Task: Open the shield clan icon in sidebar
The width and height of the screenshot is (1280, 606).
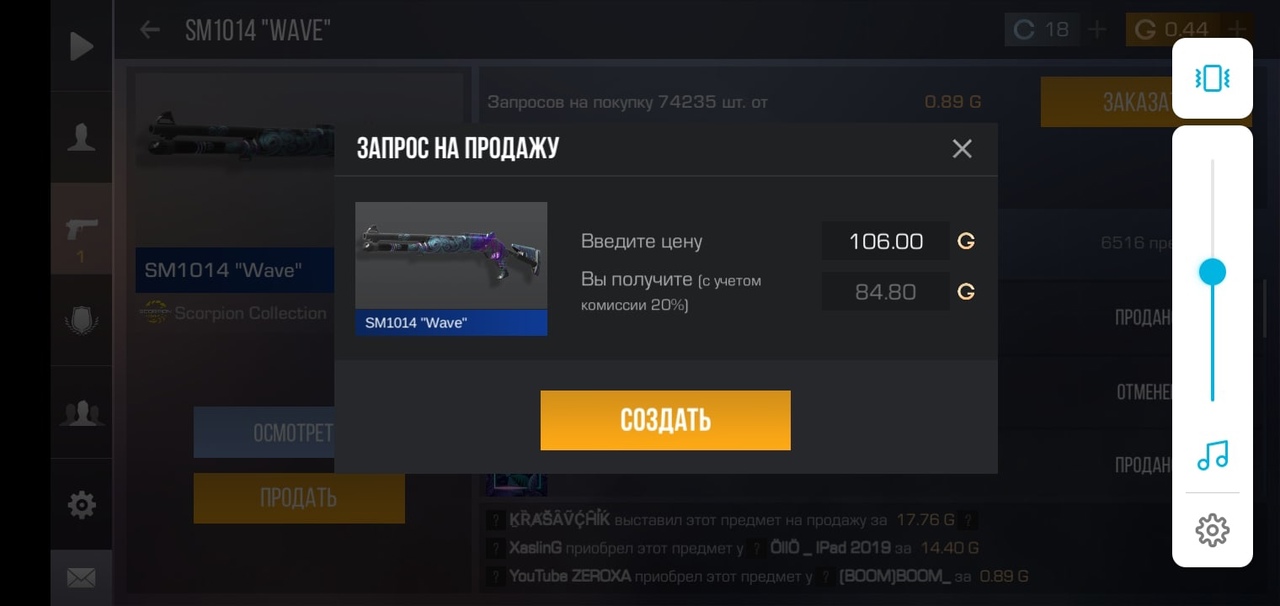Action: coord(81,320)
